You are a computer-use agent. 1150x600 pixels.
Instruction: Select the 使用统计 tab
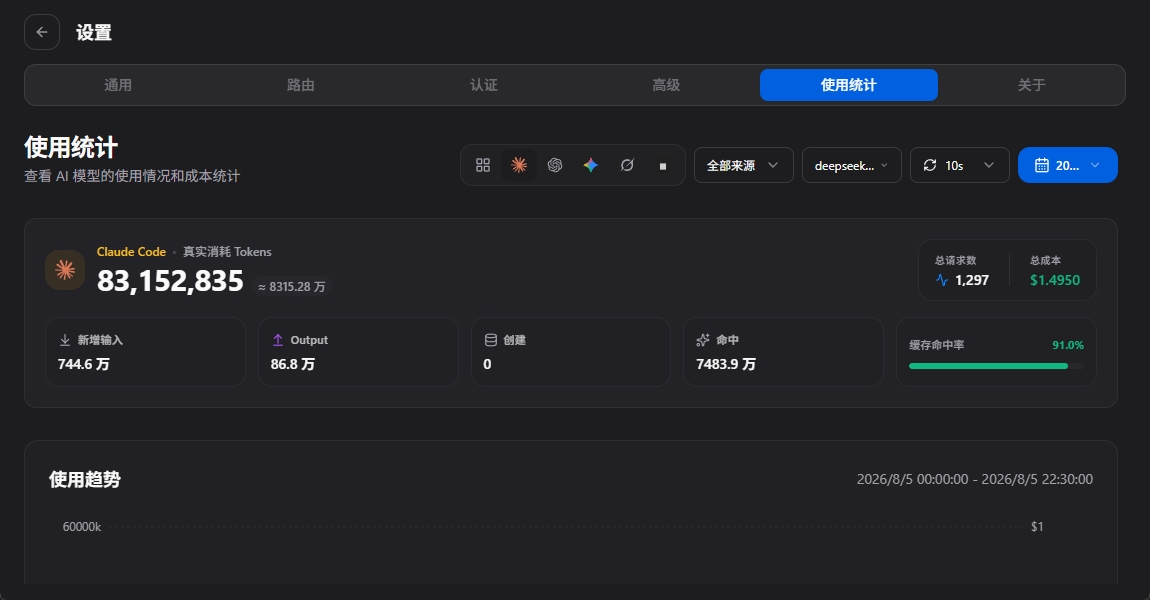click(849, 85)
